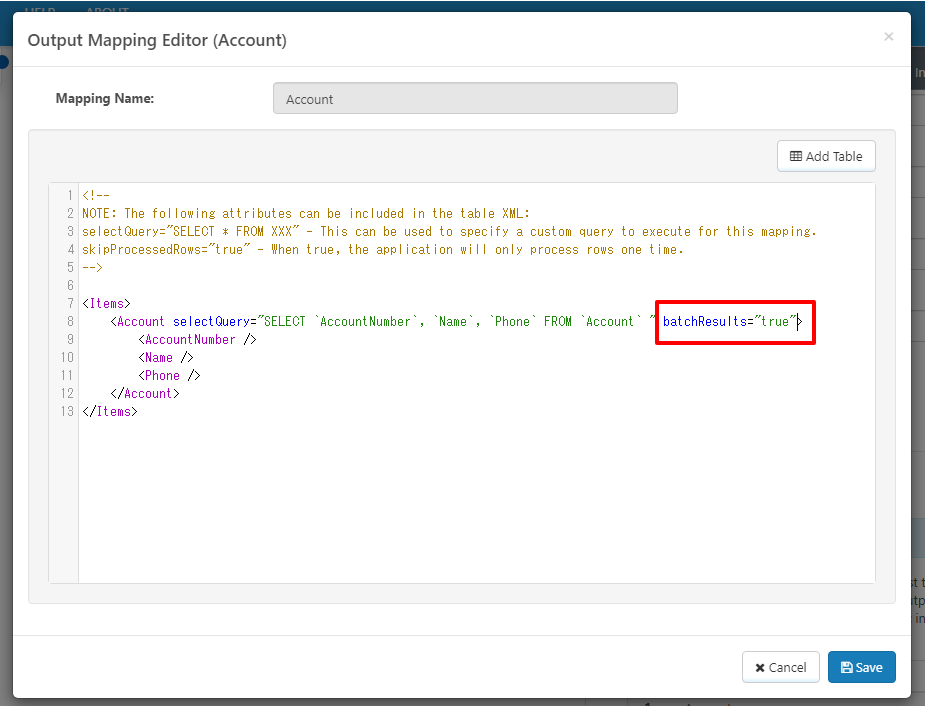Screen dimensions: 926x706
Task: Click the SELECT query string on line 8
Action: [456, 321]
